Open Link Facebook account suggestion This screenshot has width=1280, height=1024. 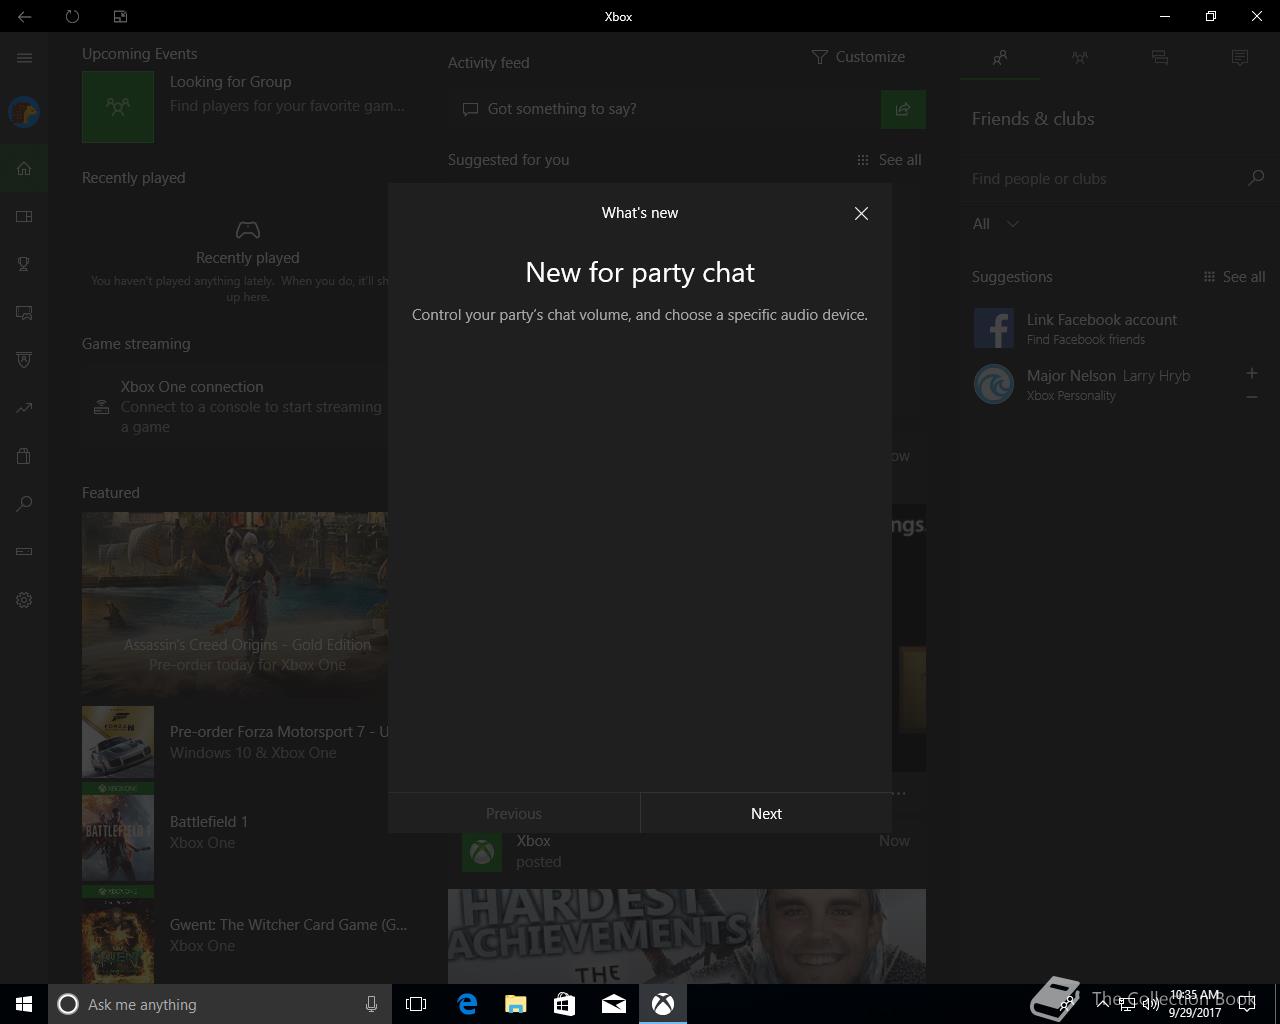click(x=1117, y=328)
